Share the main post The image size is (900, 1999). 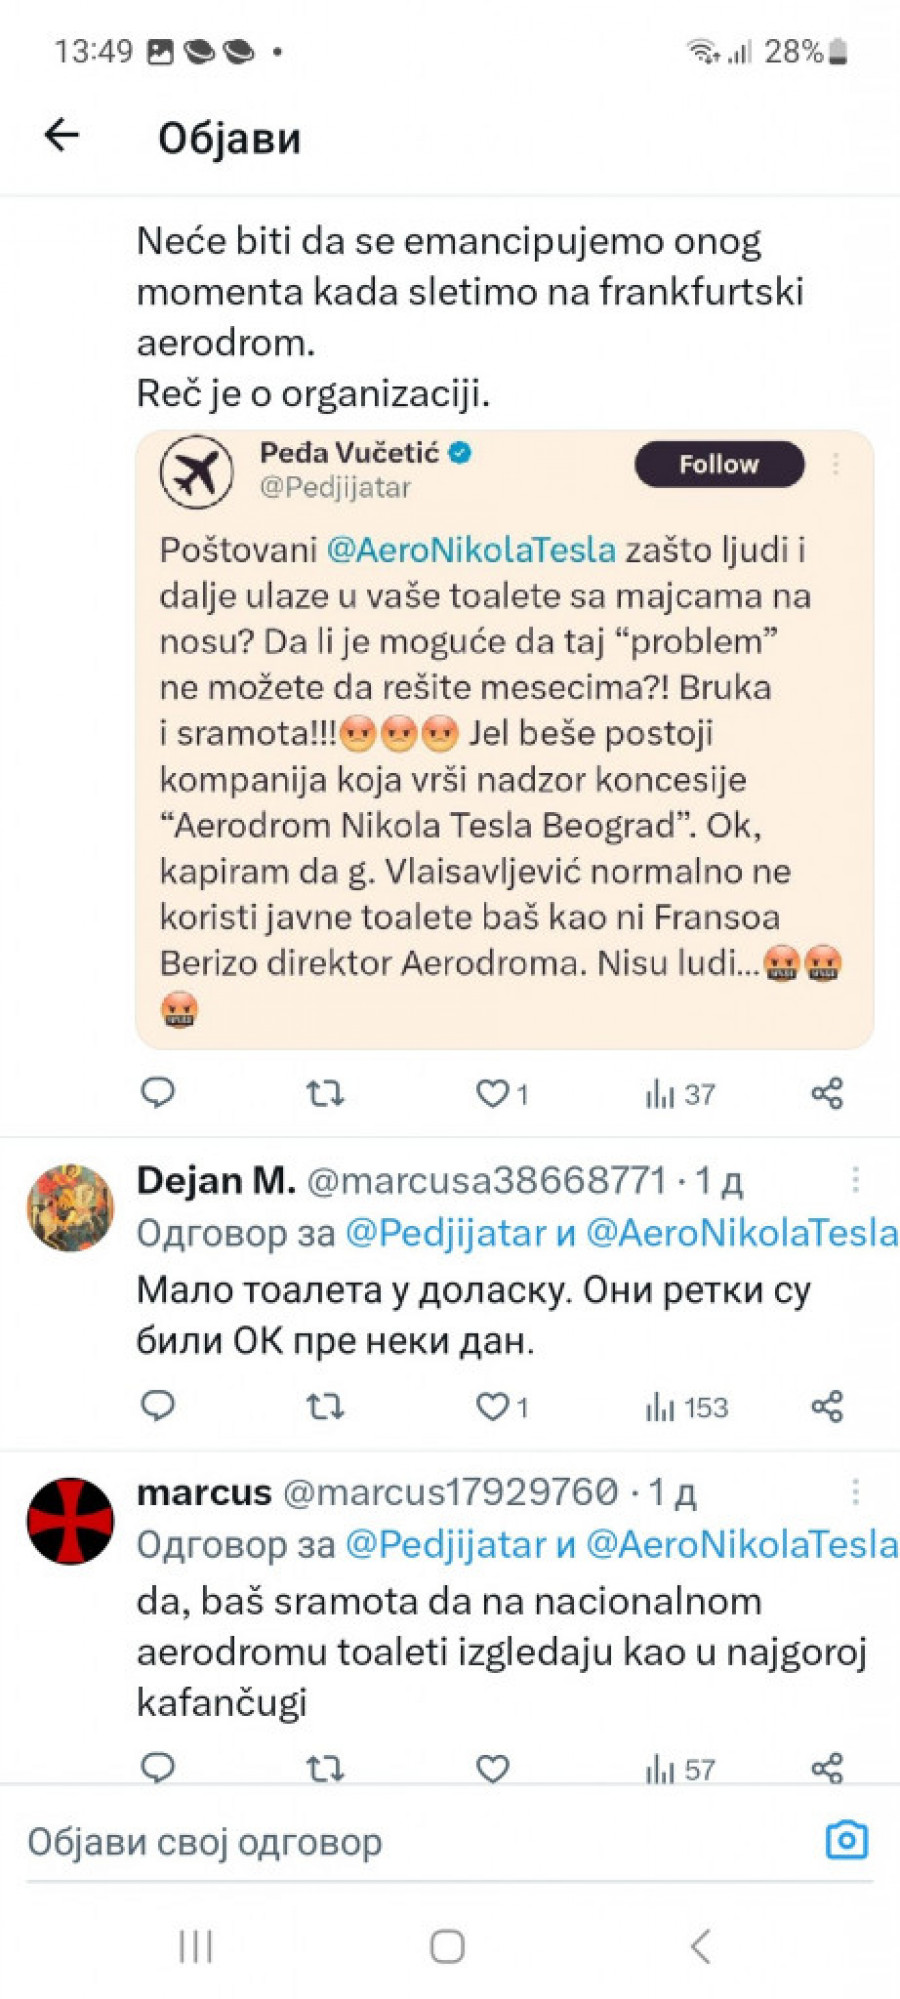[x=827, y=1093]
